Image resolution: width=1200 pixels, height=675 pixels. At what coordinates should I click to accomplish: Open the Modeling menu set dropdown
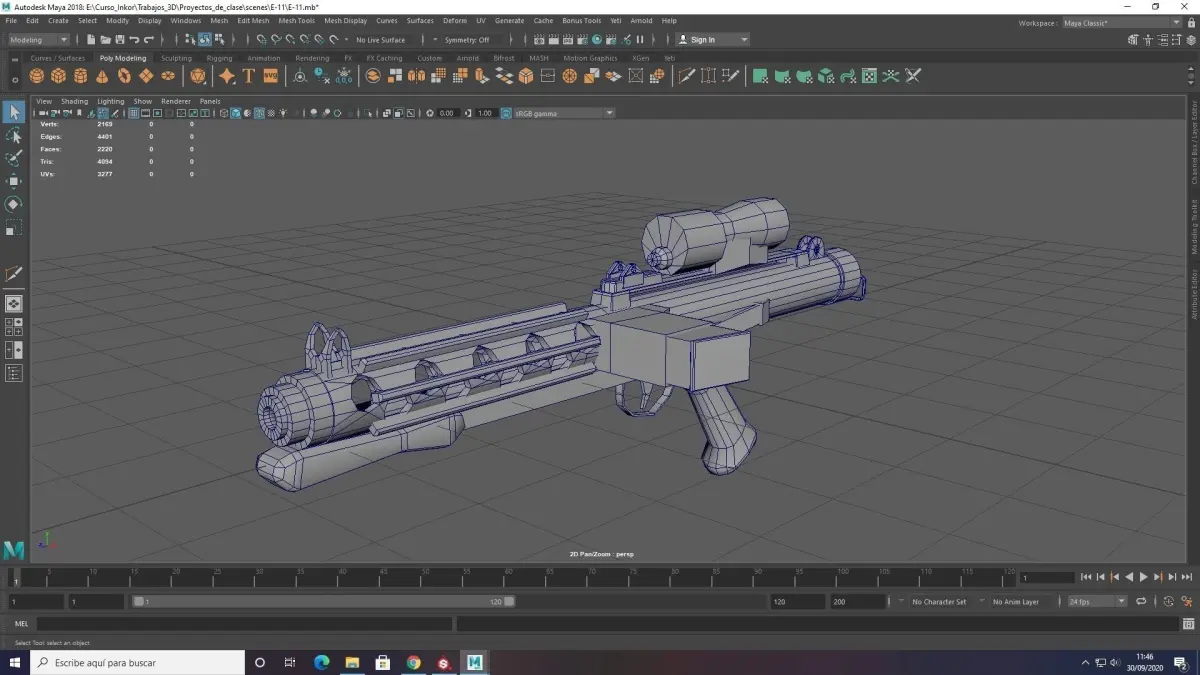click(39, 40)
